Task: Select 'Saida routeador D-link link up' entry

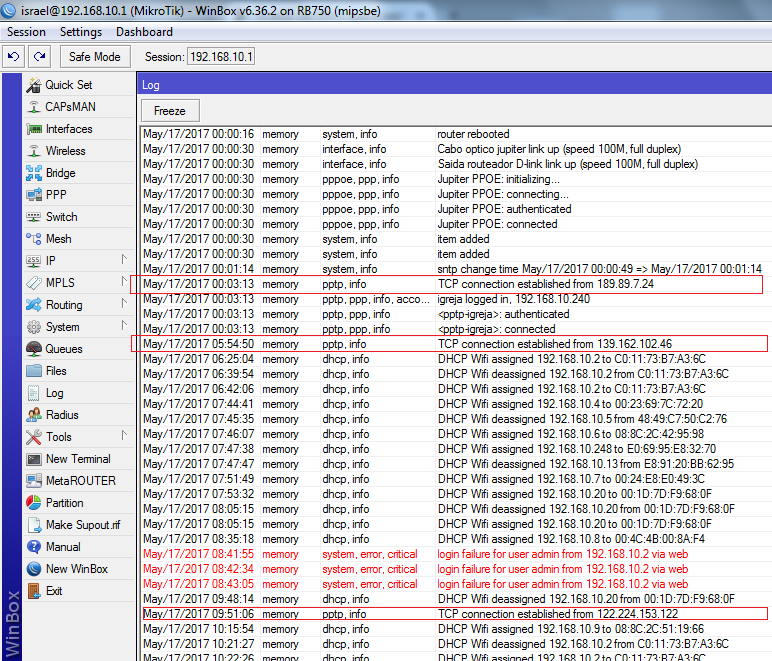Action: [x=456, y=164]
